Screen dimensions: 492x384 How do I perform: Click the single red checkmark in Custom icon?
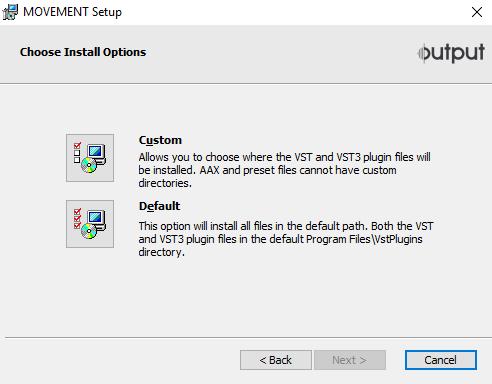coord(77,145)
